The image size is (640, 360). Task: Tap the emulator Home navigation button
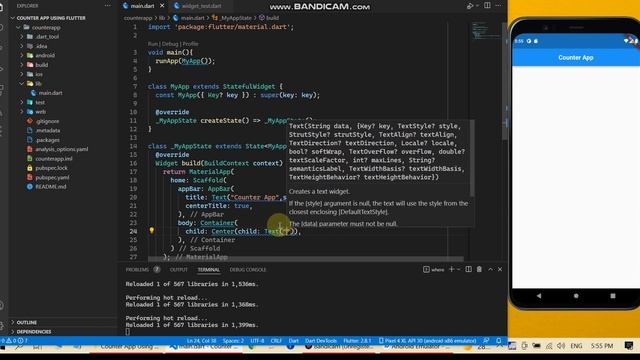[x=576, y=296]
